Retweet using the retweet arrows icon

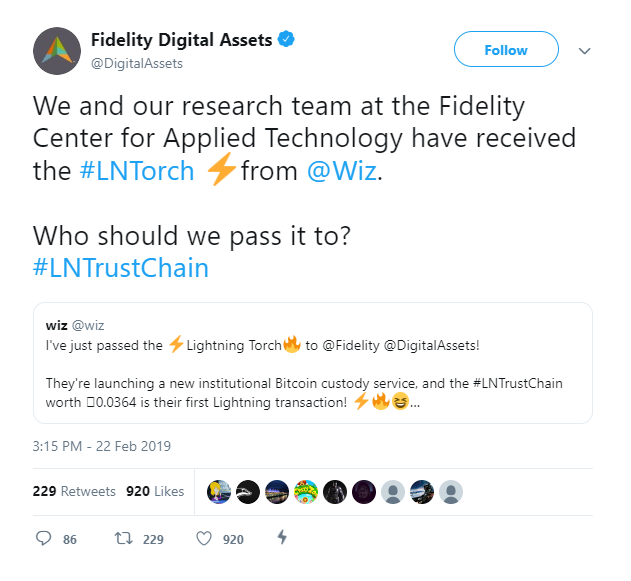point(124,538)
